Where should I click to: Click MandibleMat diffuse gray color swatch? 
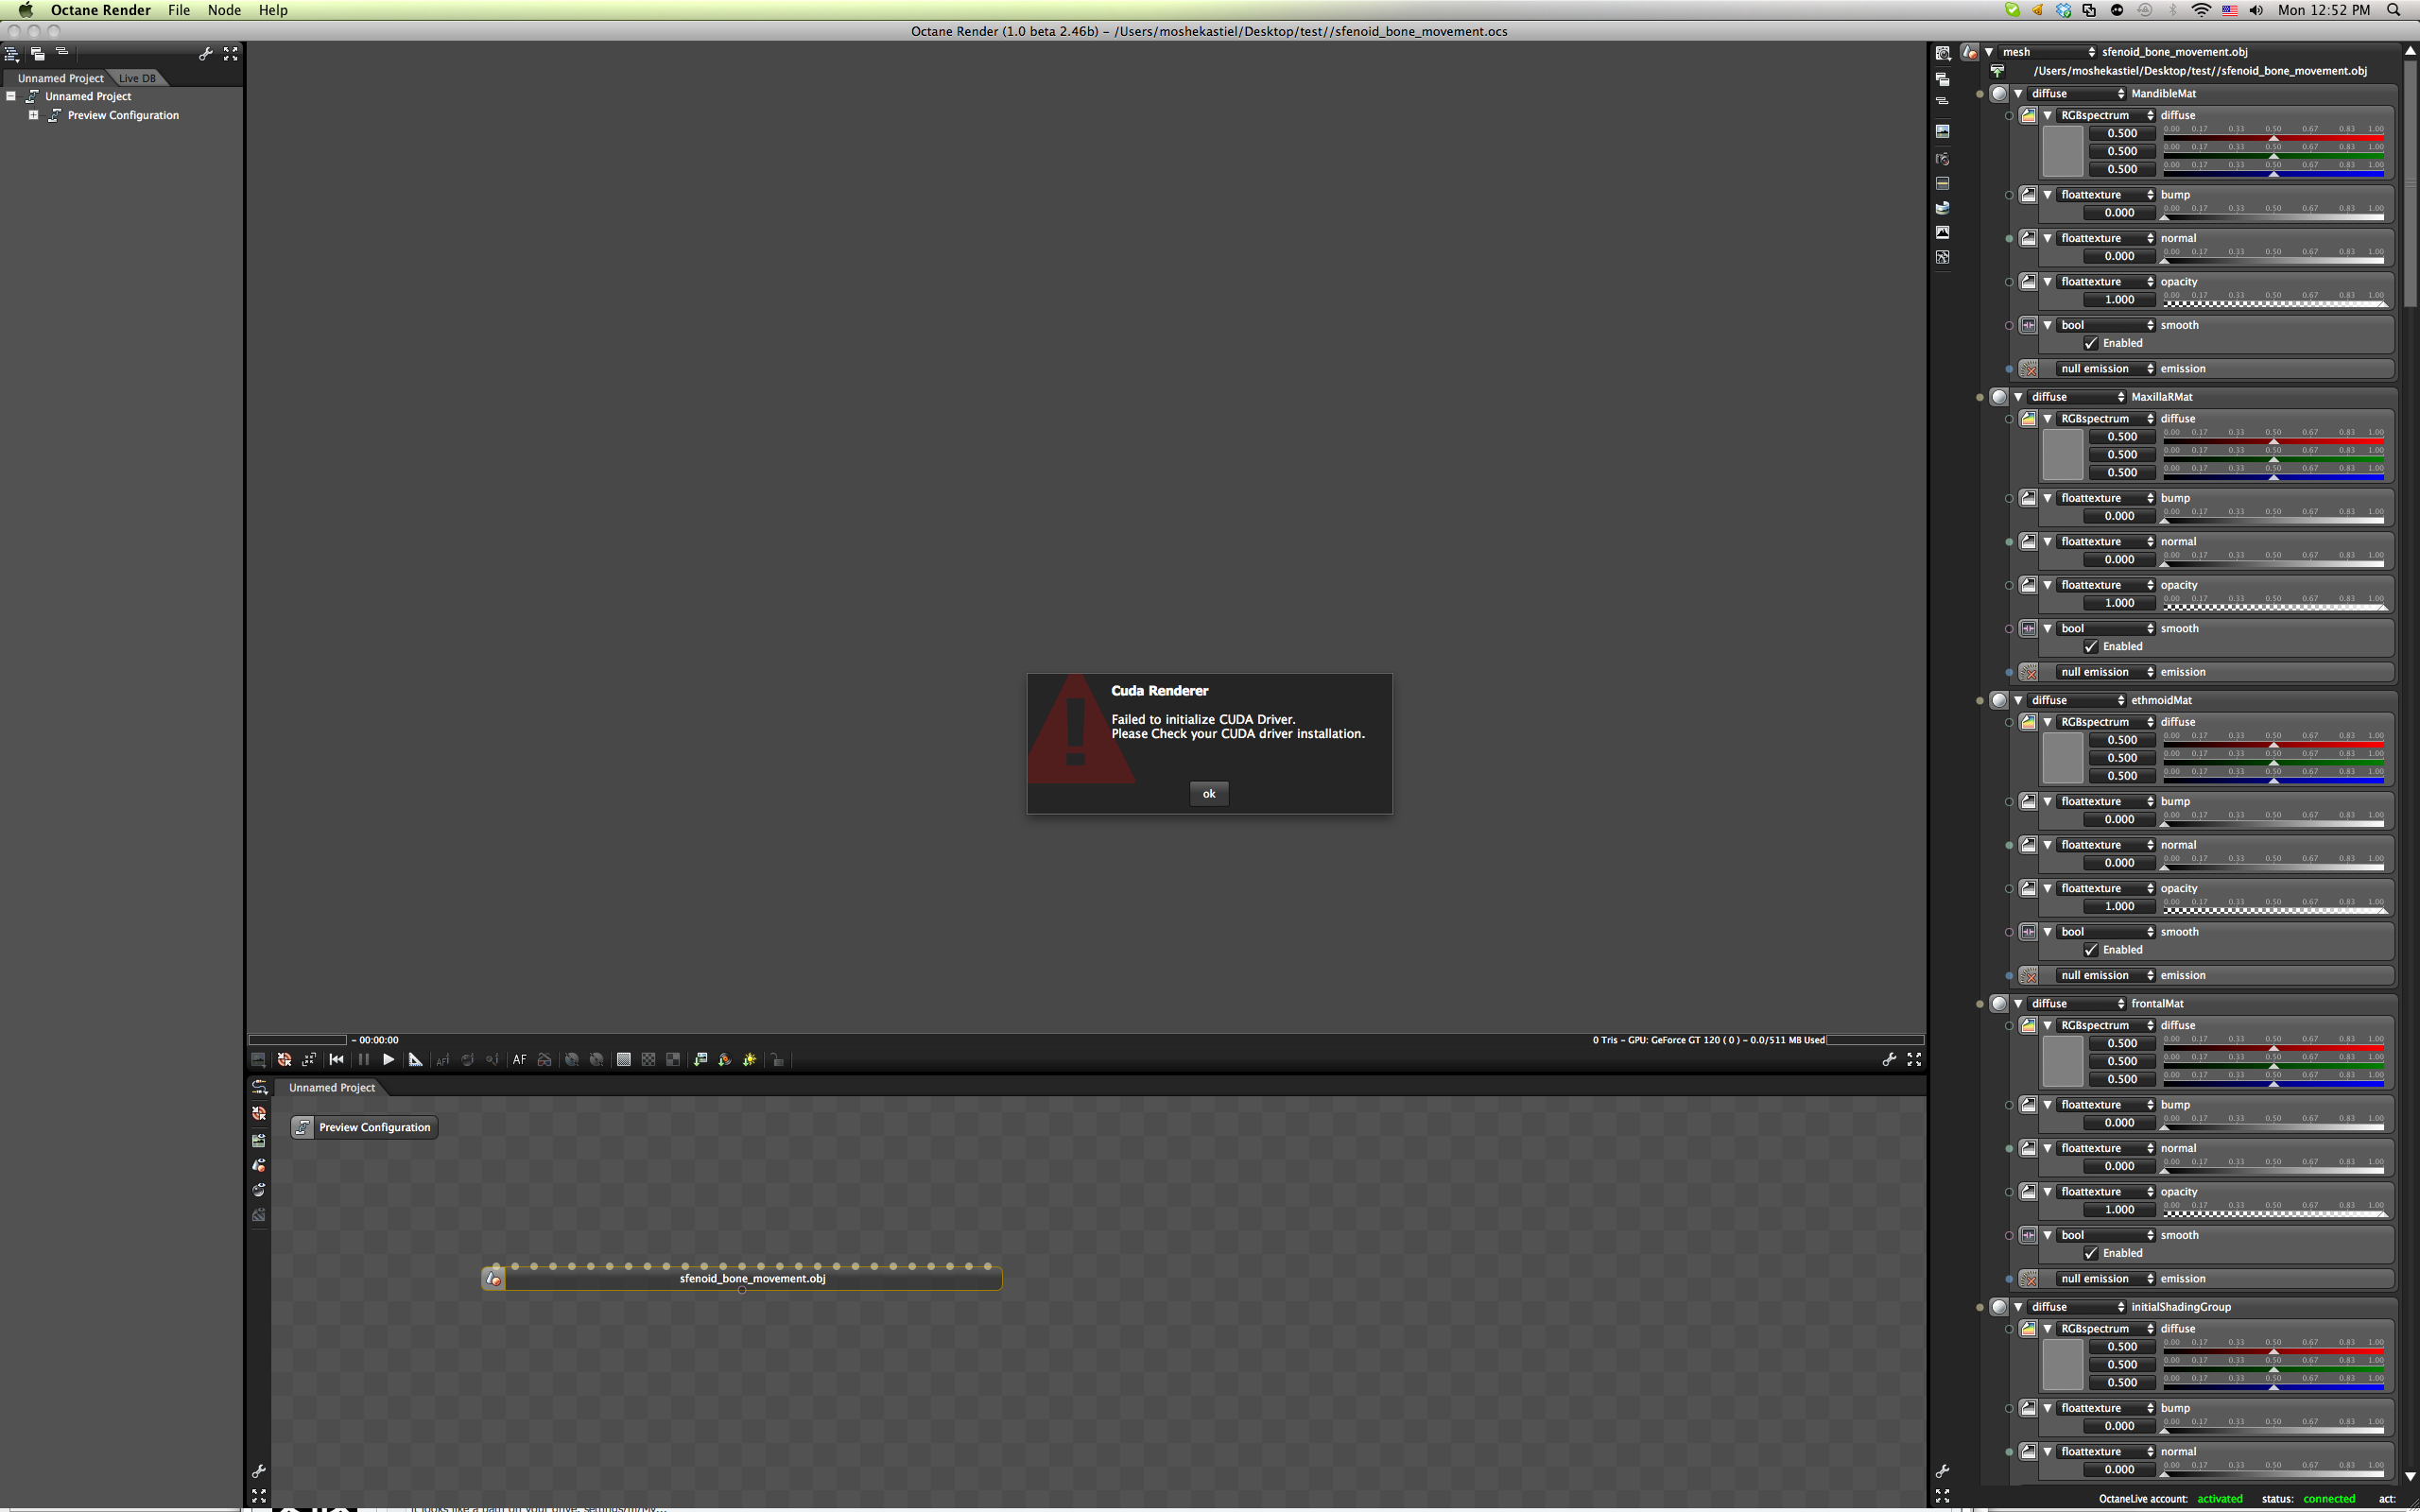tap(2062, 151)
